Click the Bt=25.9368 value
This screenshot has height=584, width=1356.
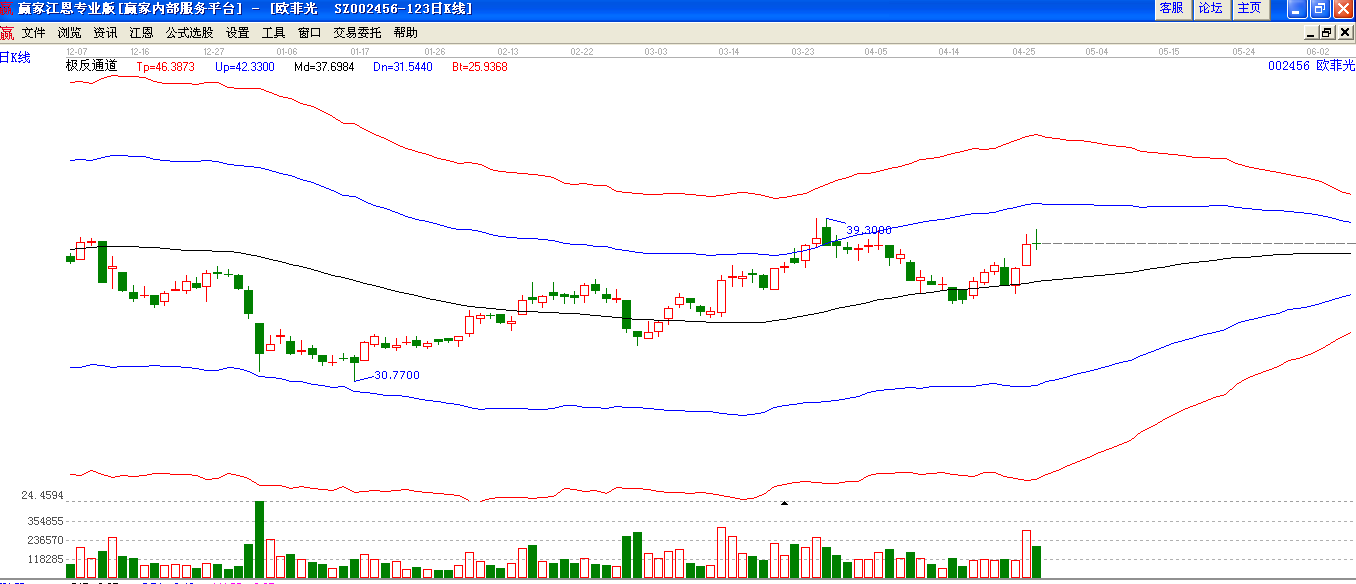point(480,67)
